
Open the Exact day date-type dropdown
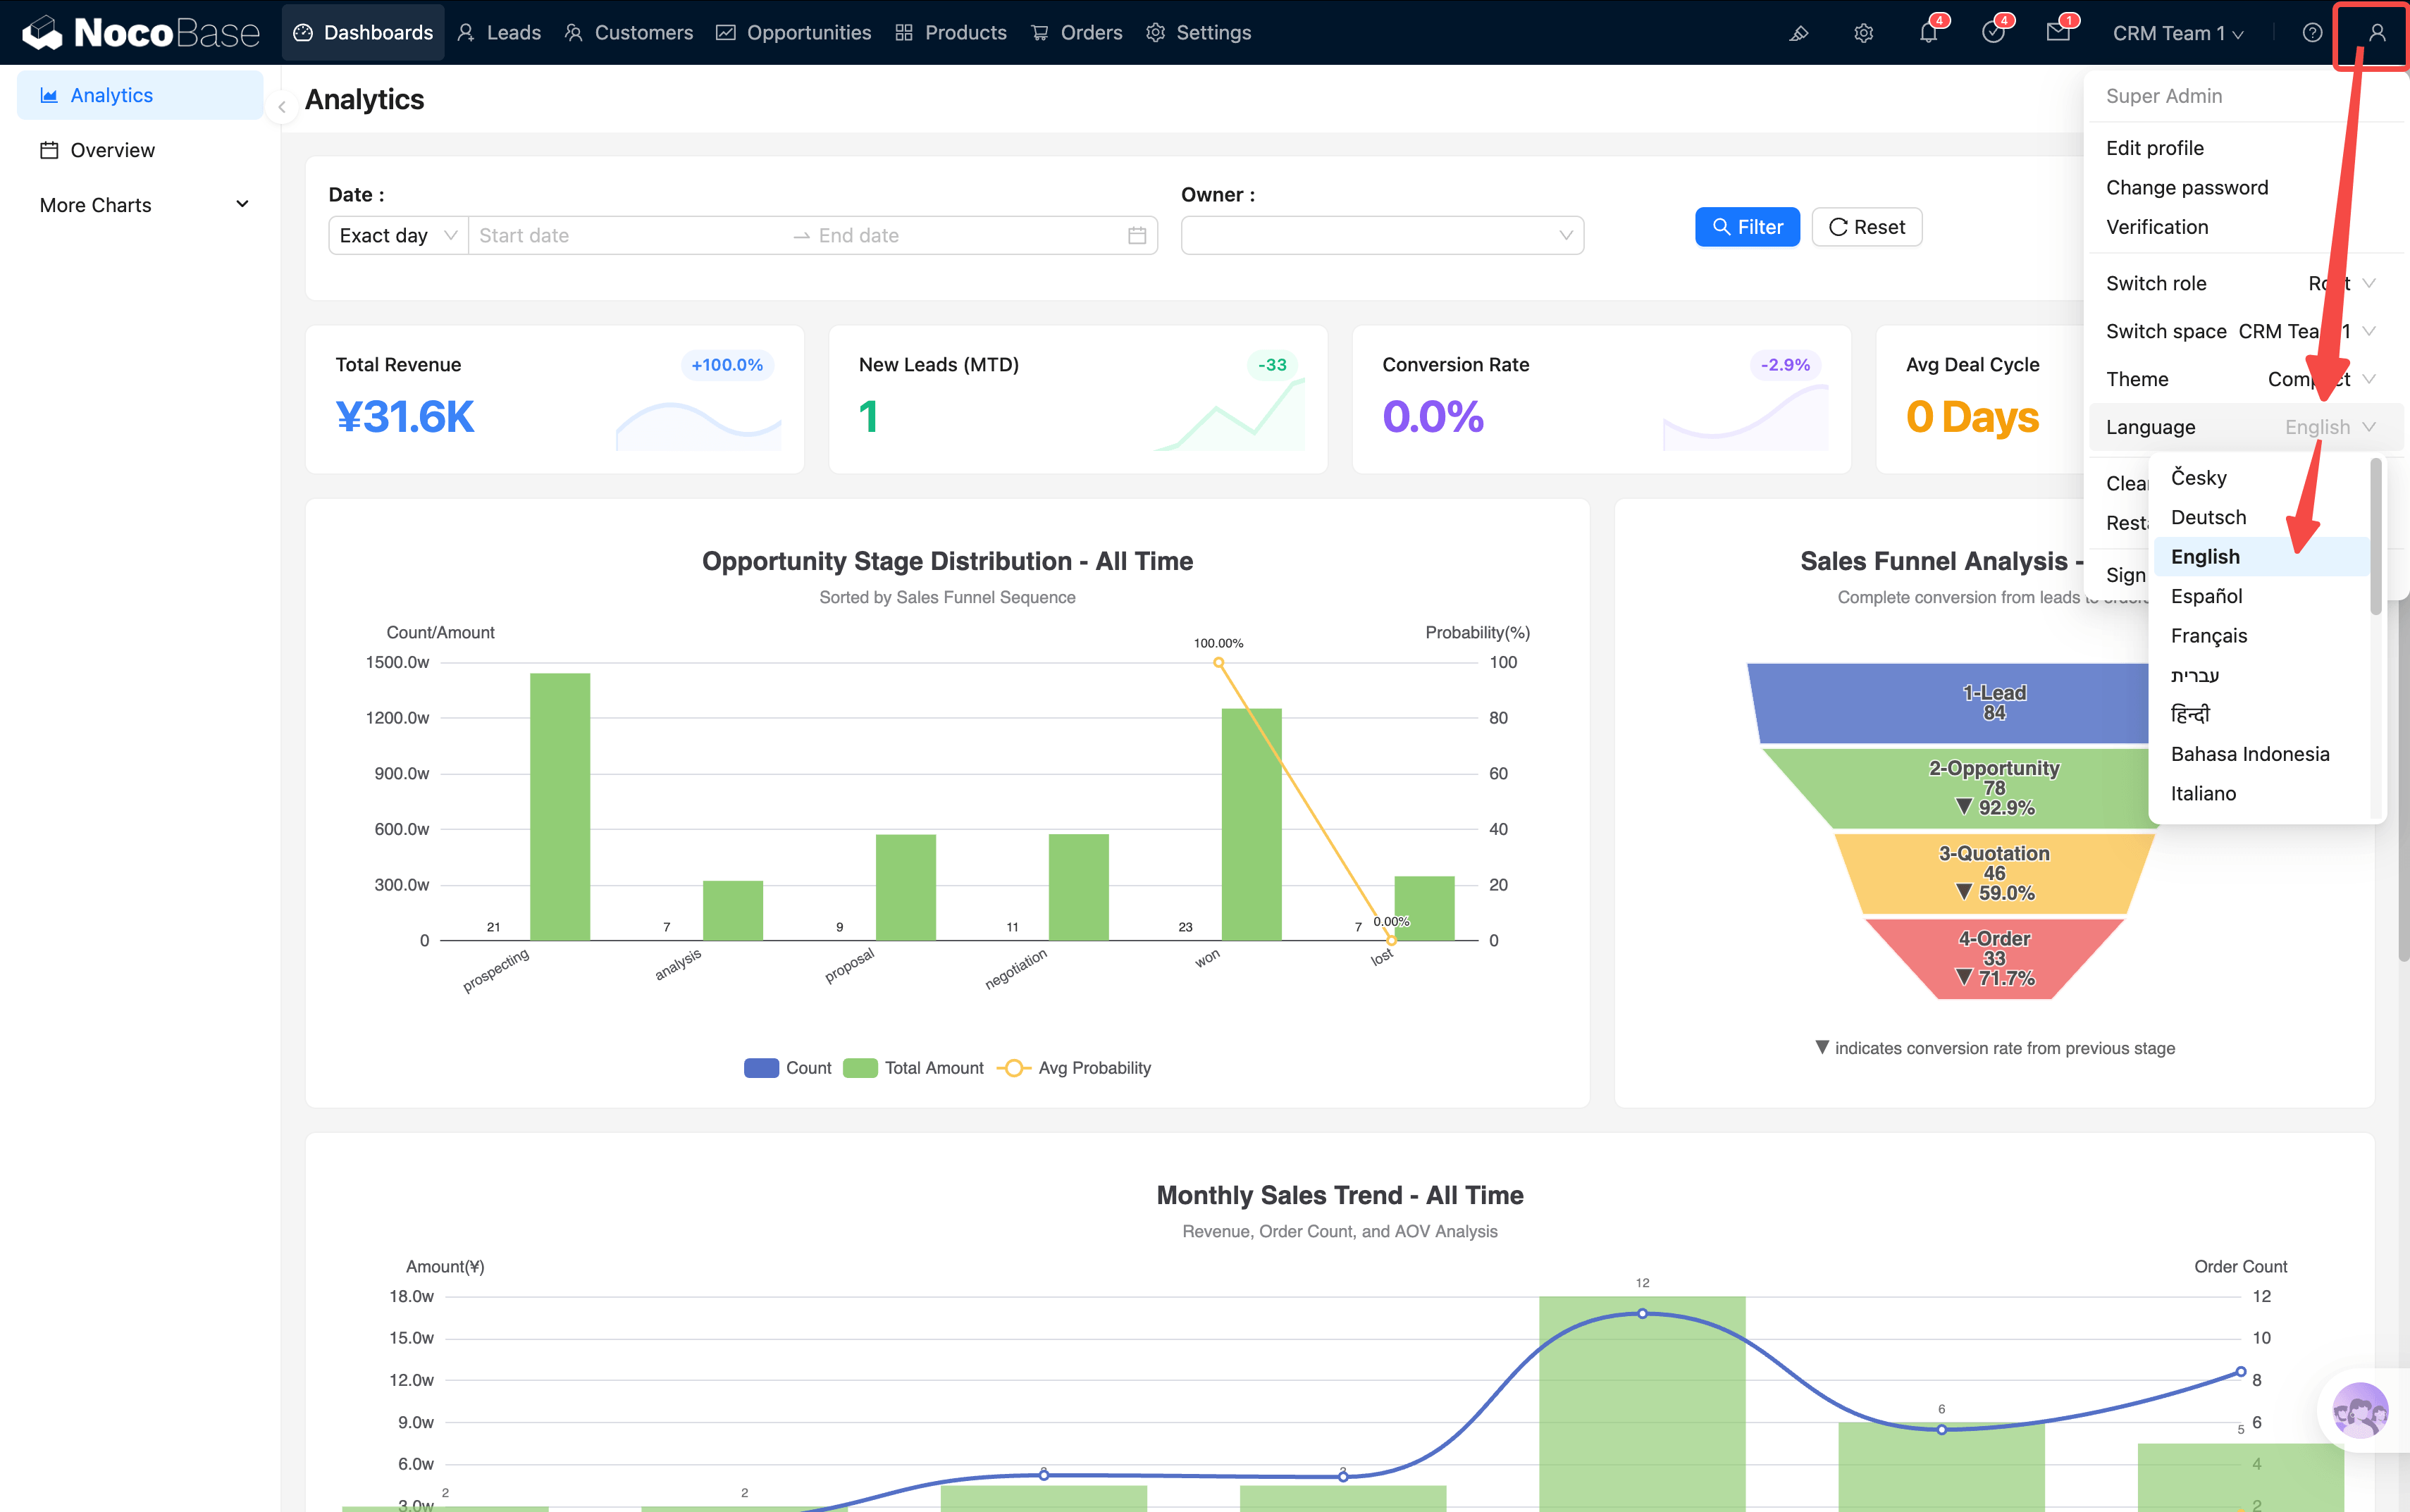point(397,236)
